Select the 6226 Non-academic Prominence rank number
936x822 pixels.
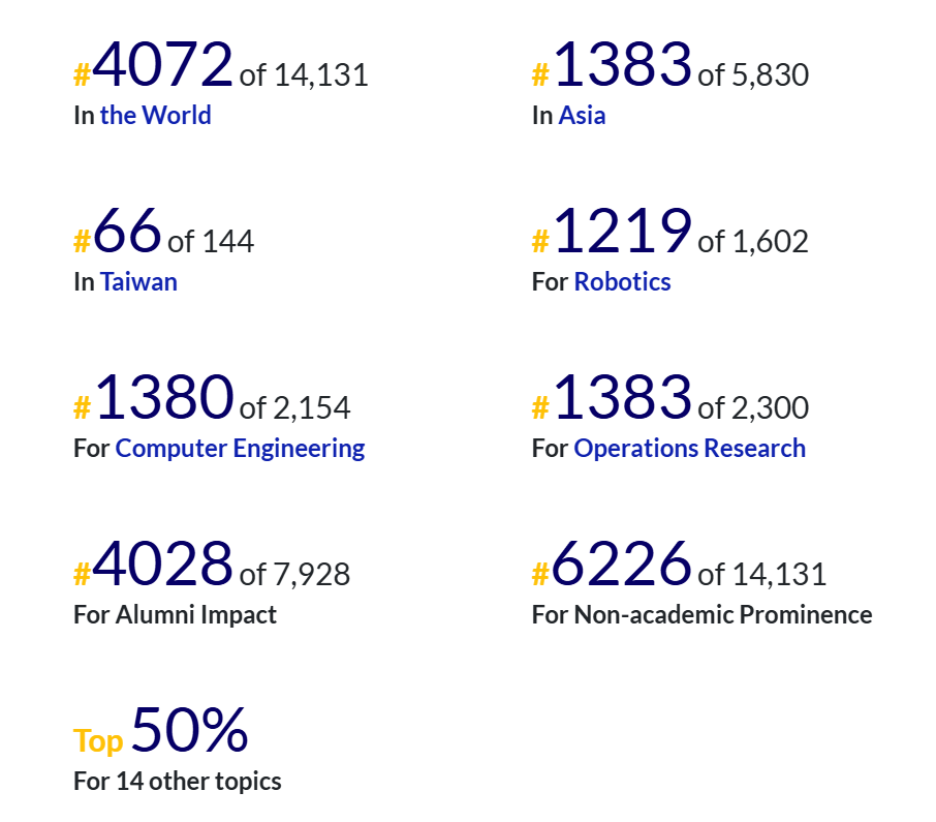coord(622,563)
